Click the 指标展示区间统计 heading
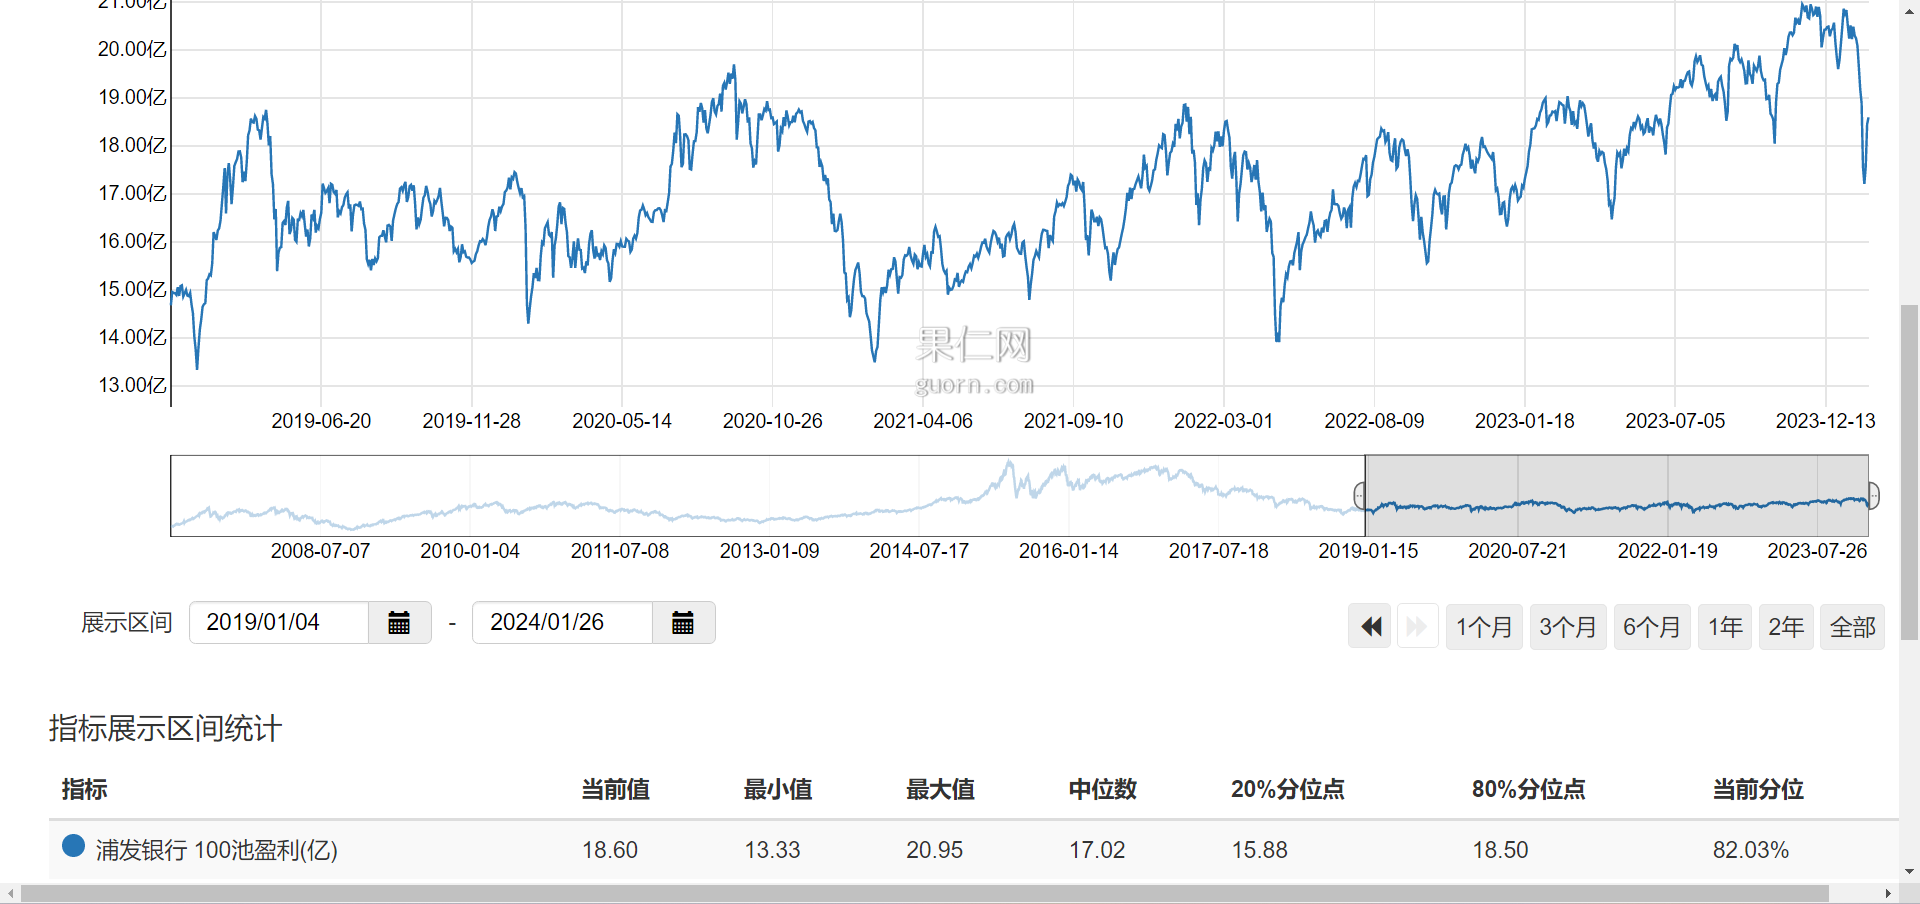Screen dimensions: 1920x904 pos(165,728)
